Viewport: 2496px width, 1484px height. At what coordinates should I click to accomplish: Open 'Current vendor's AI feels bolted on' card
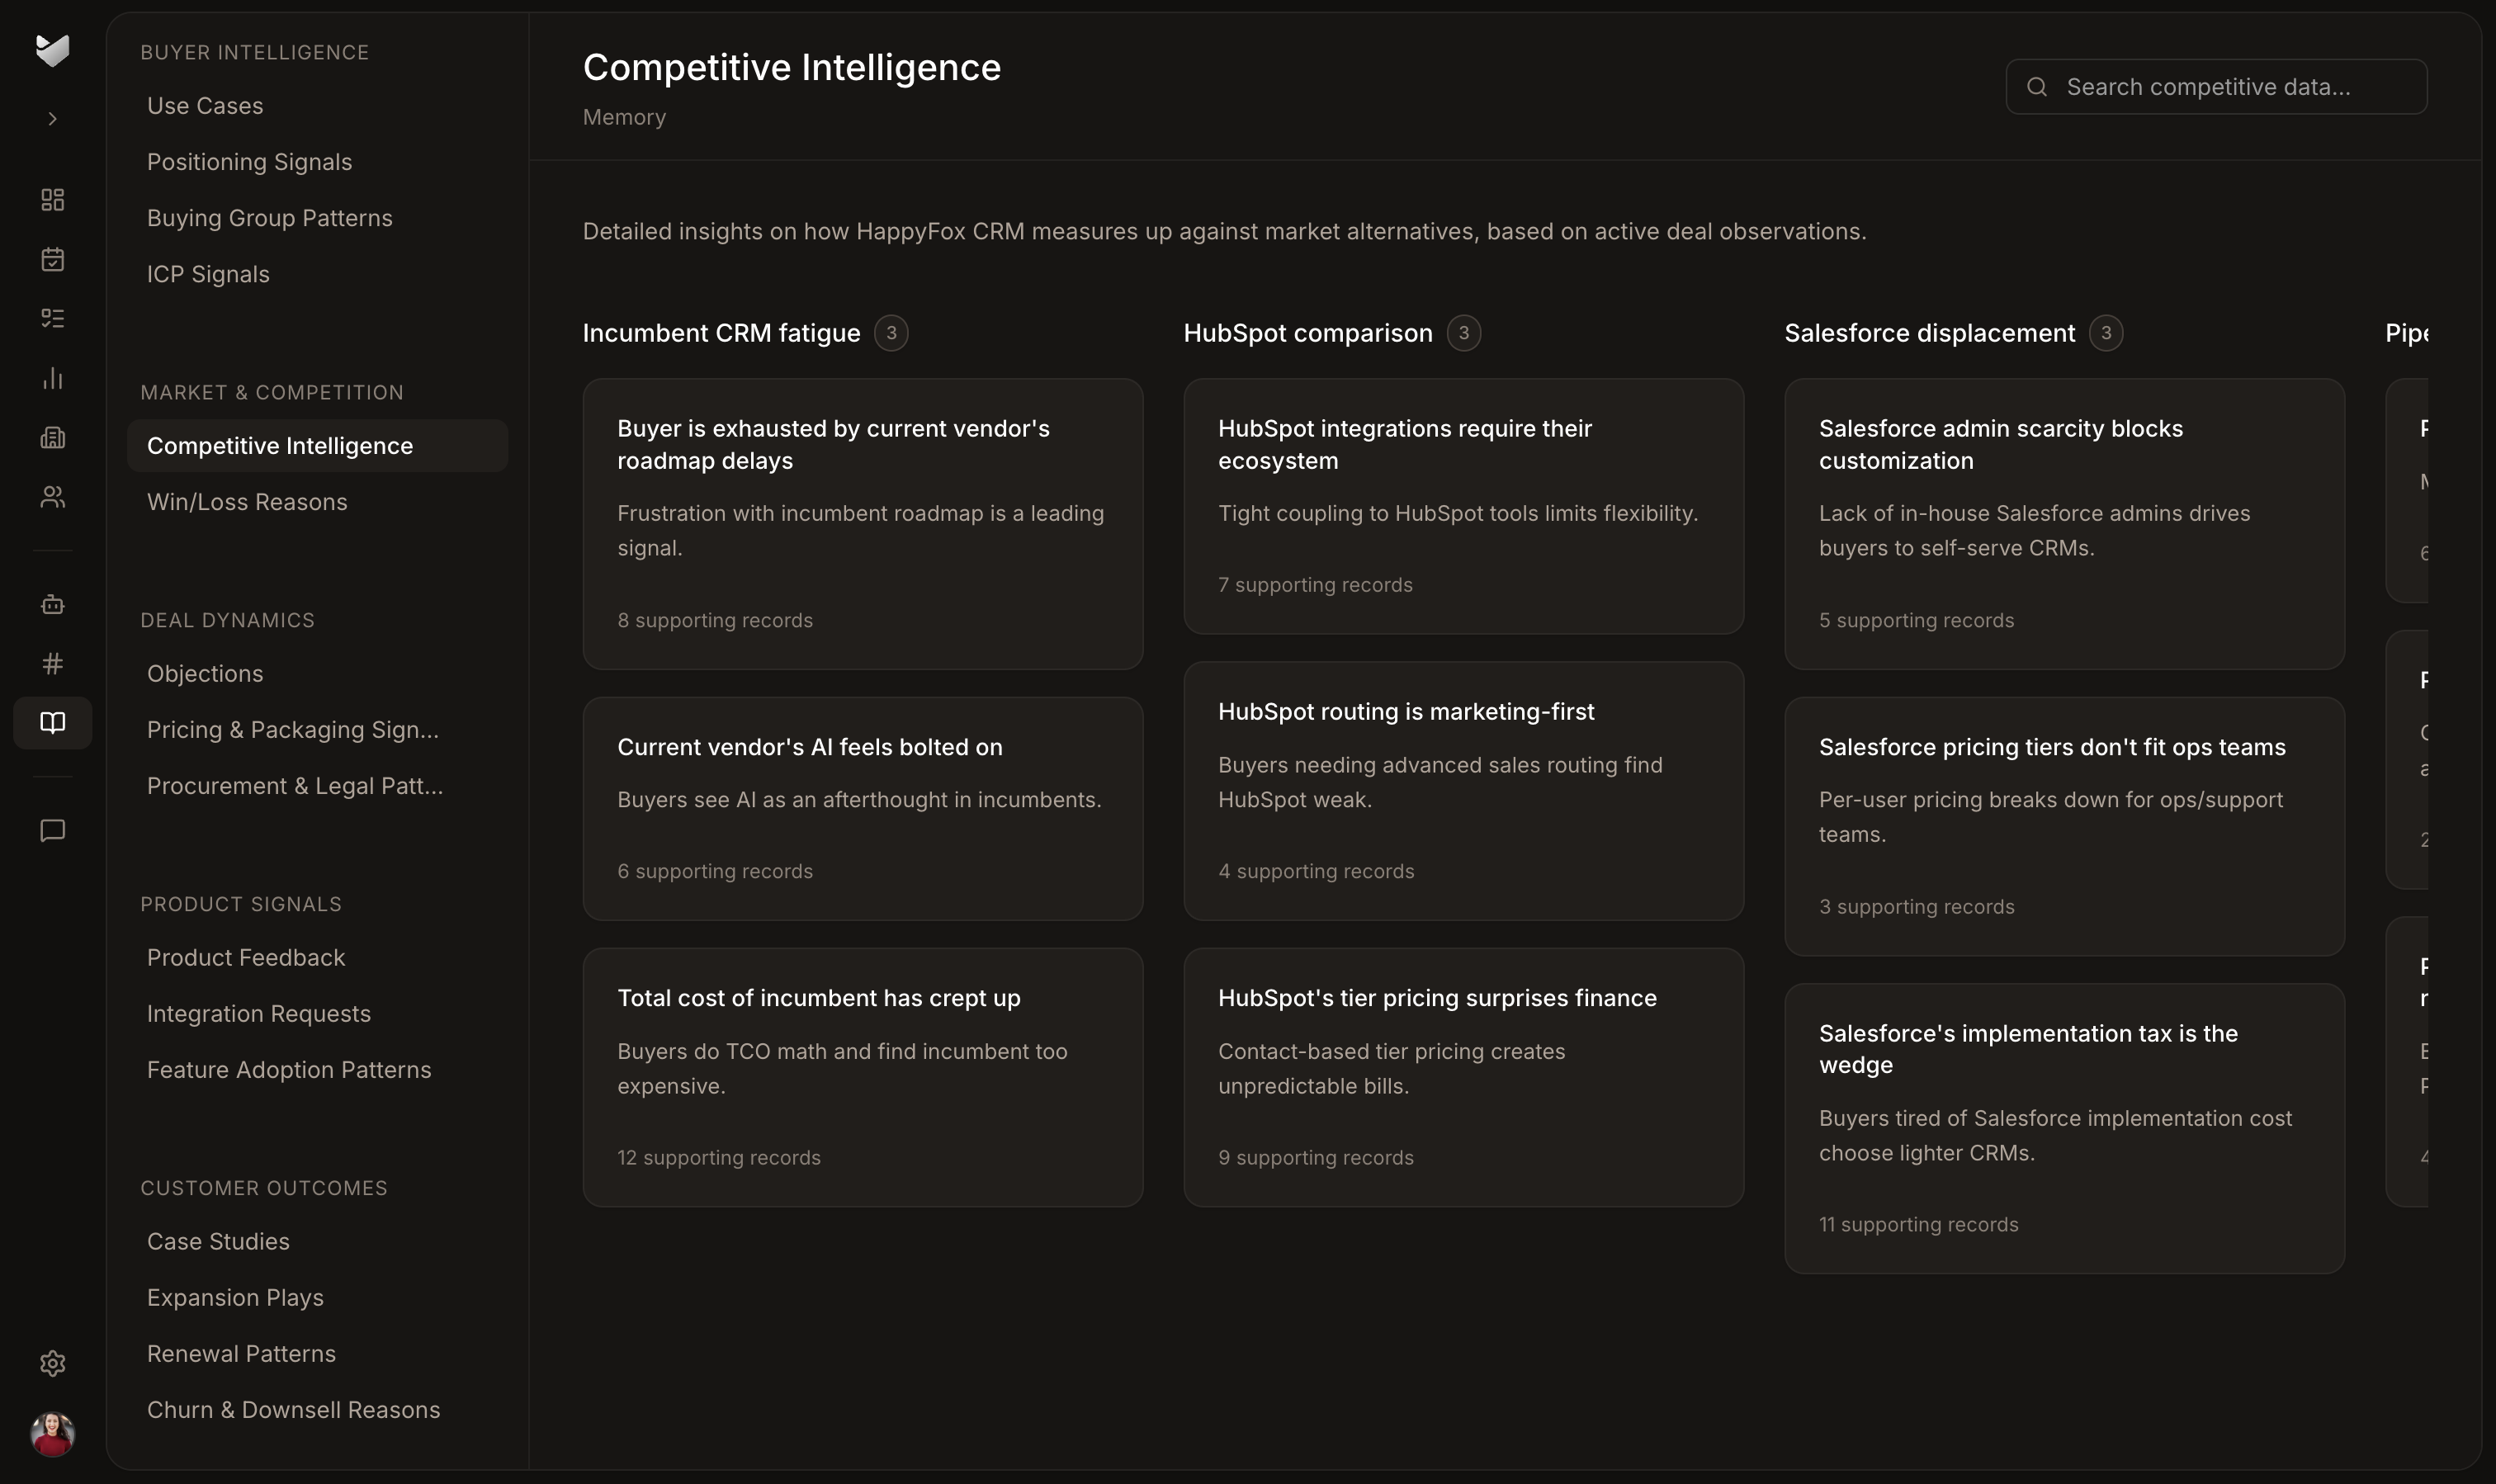[x=863, y=809]
